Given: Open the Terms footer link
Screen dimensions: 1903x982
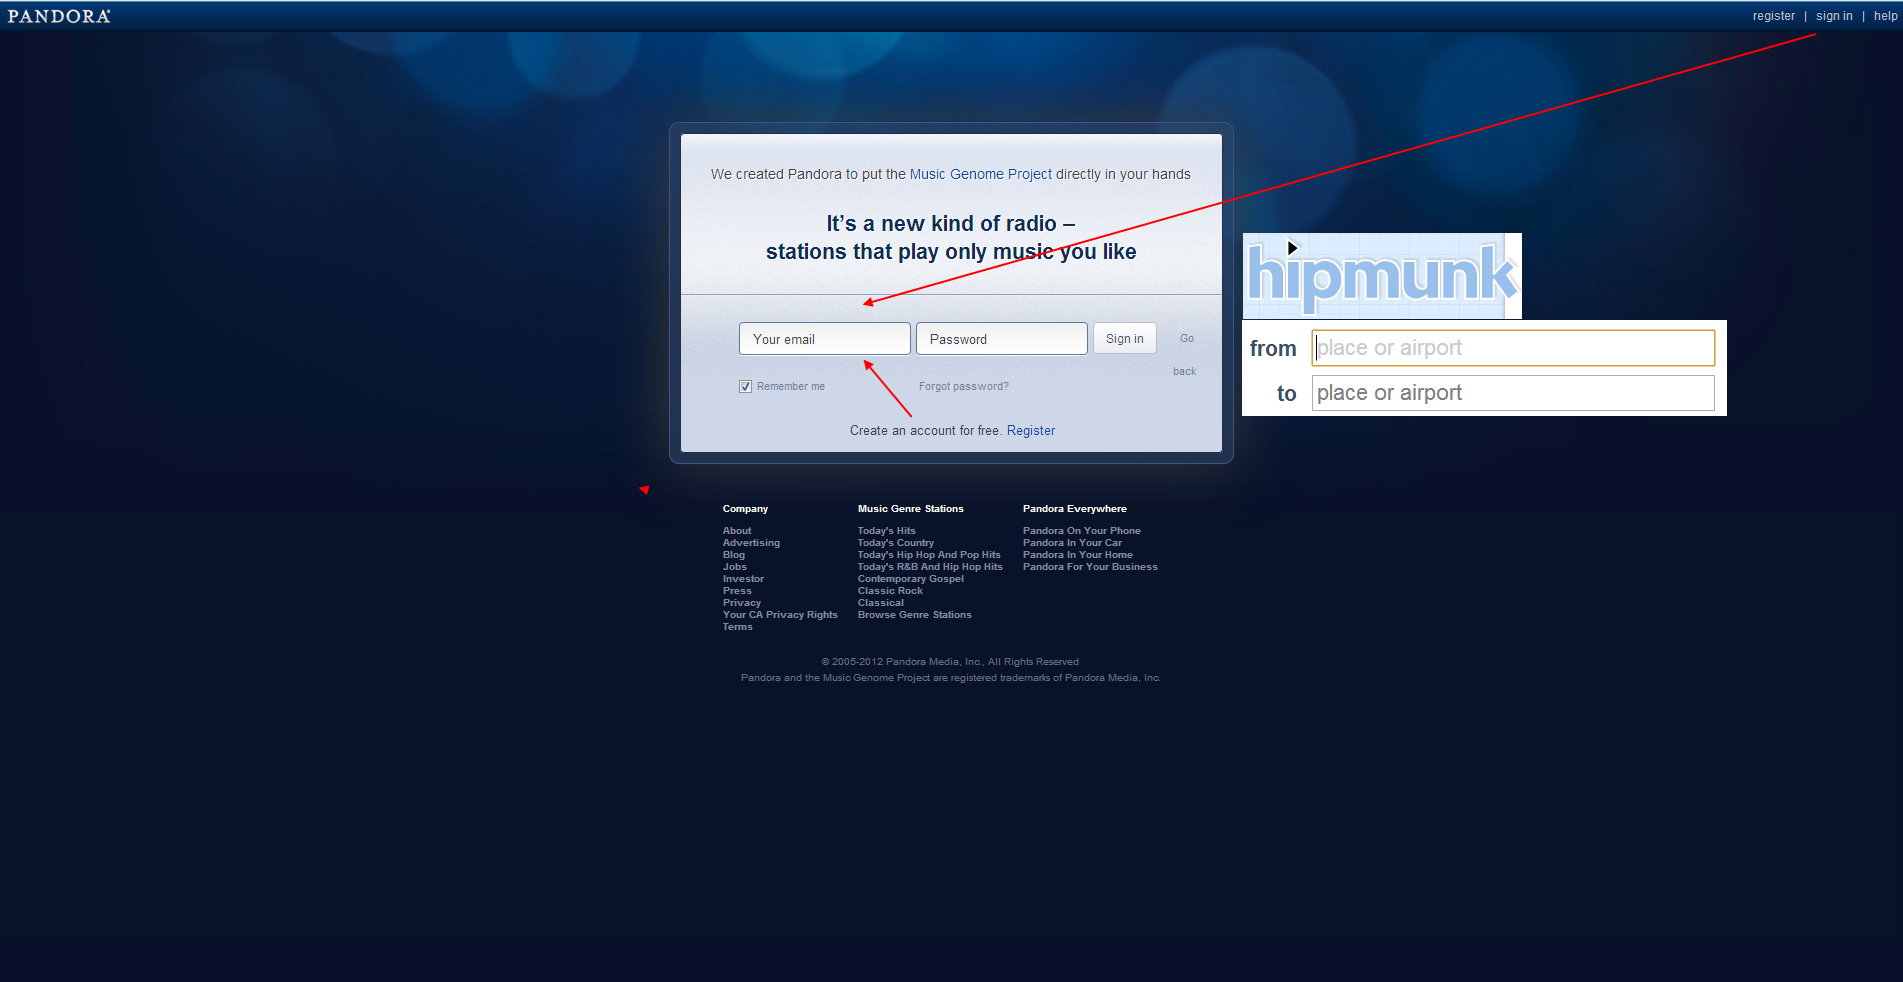Looking at the screenshot, I should [x=737, y=627].
